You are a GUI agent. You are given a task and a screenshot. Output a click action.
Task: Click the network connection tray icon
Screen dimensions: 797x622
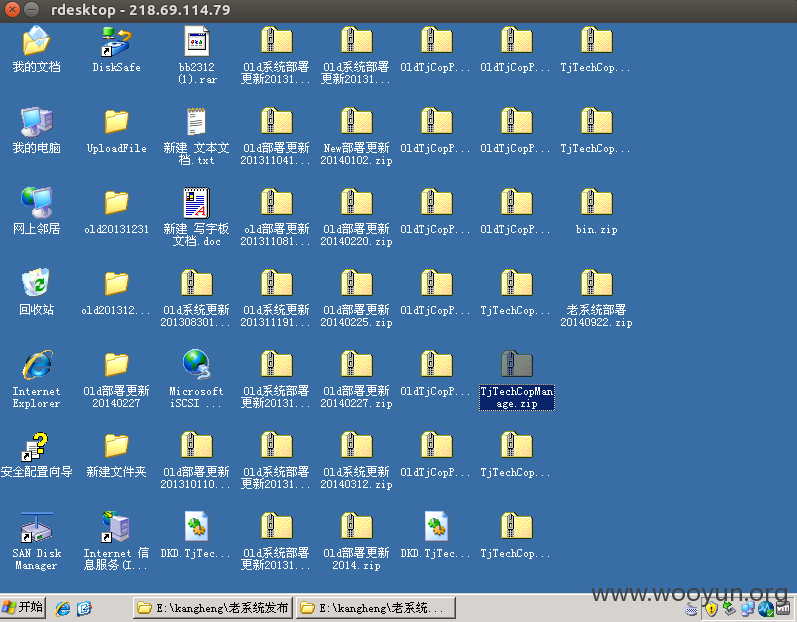tap(748, 608)
